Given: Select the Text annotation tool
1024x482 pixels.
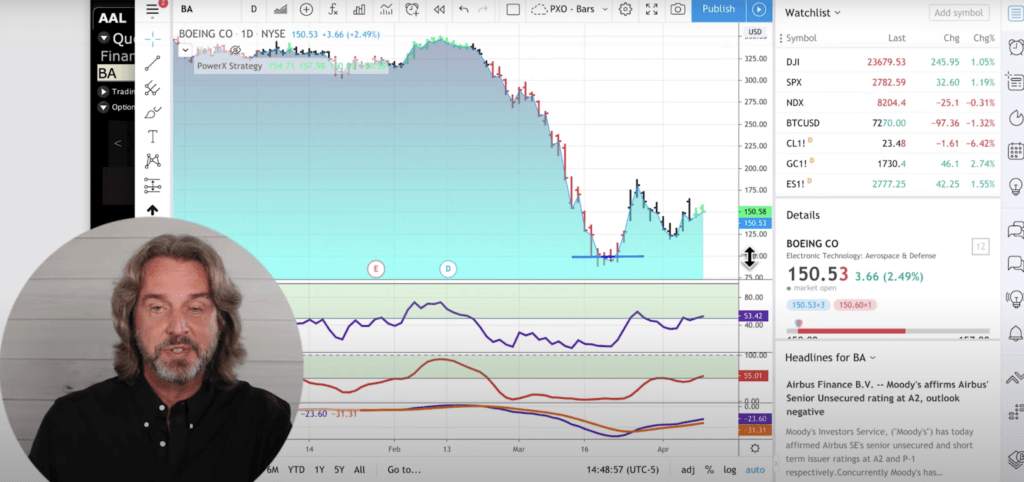Looking at the screenshot, I should 152,137.
